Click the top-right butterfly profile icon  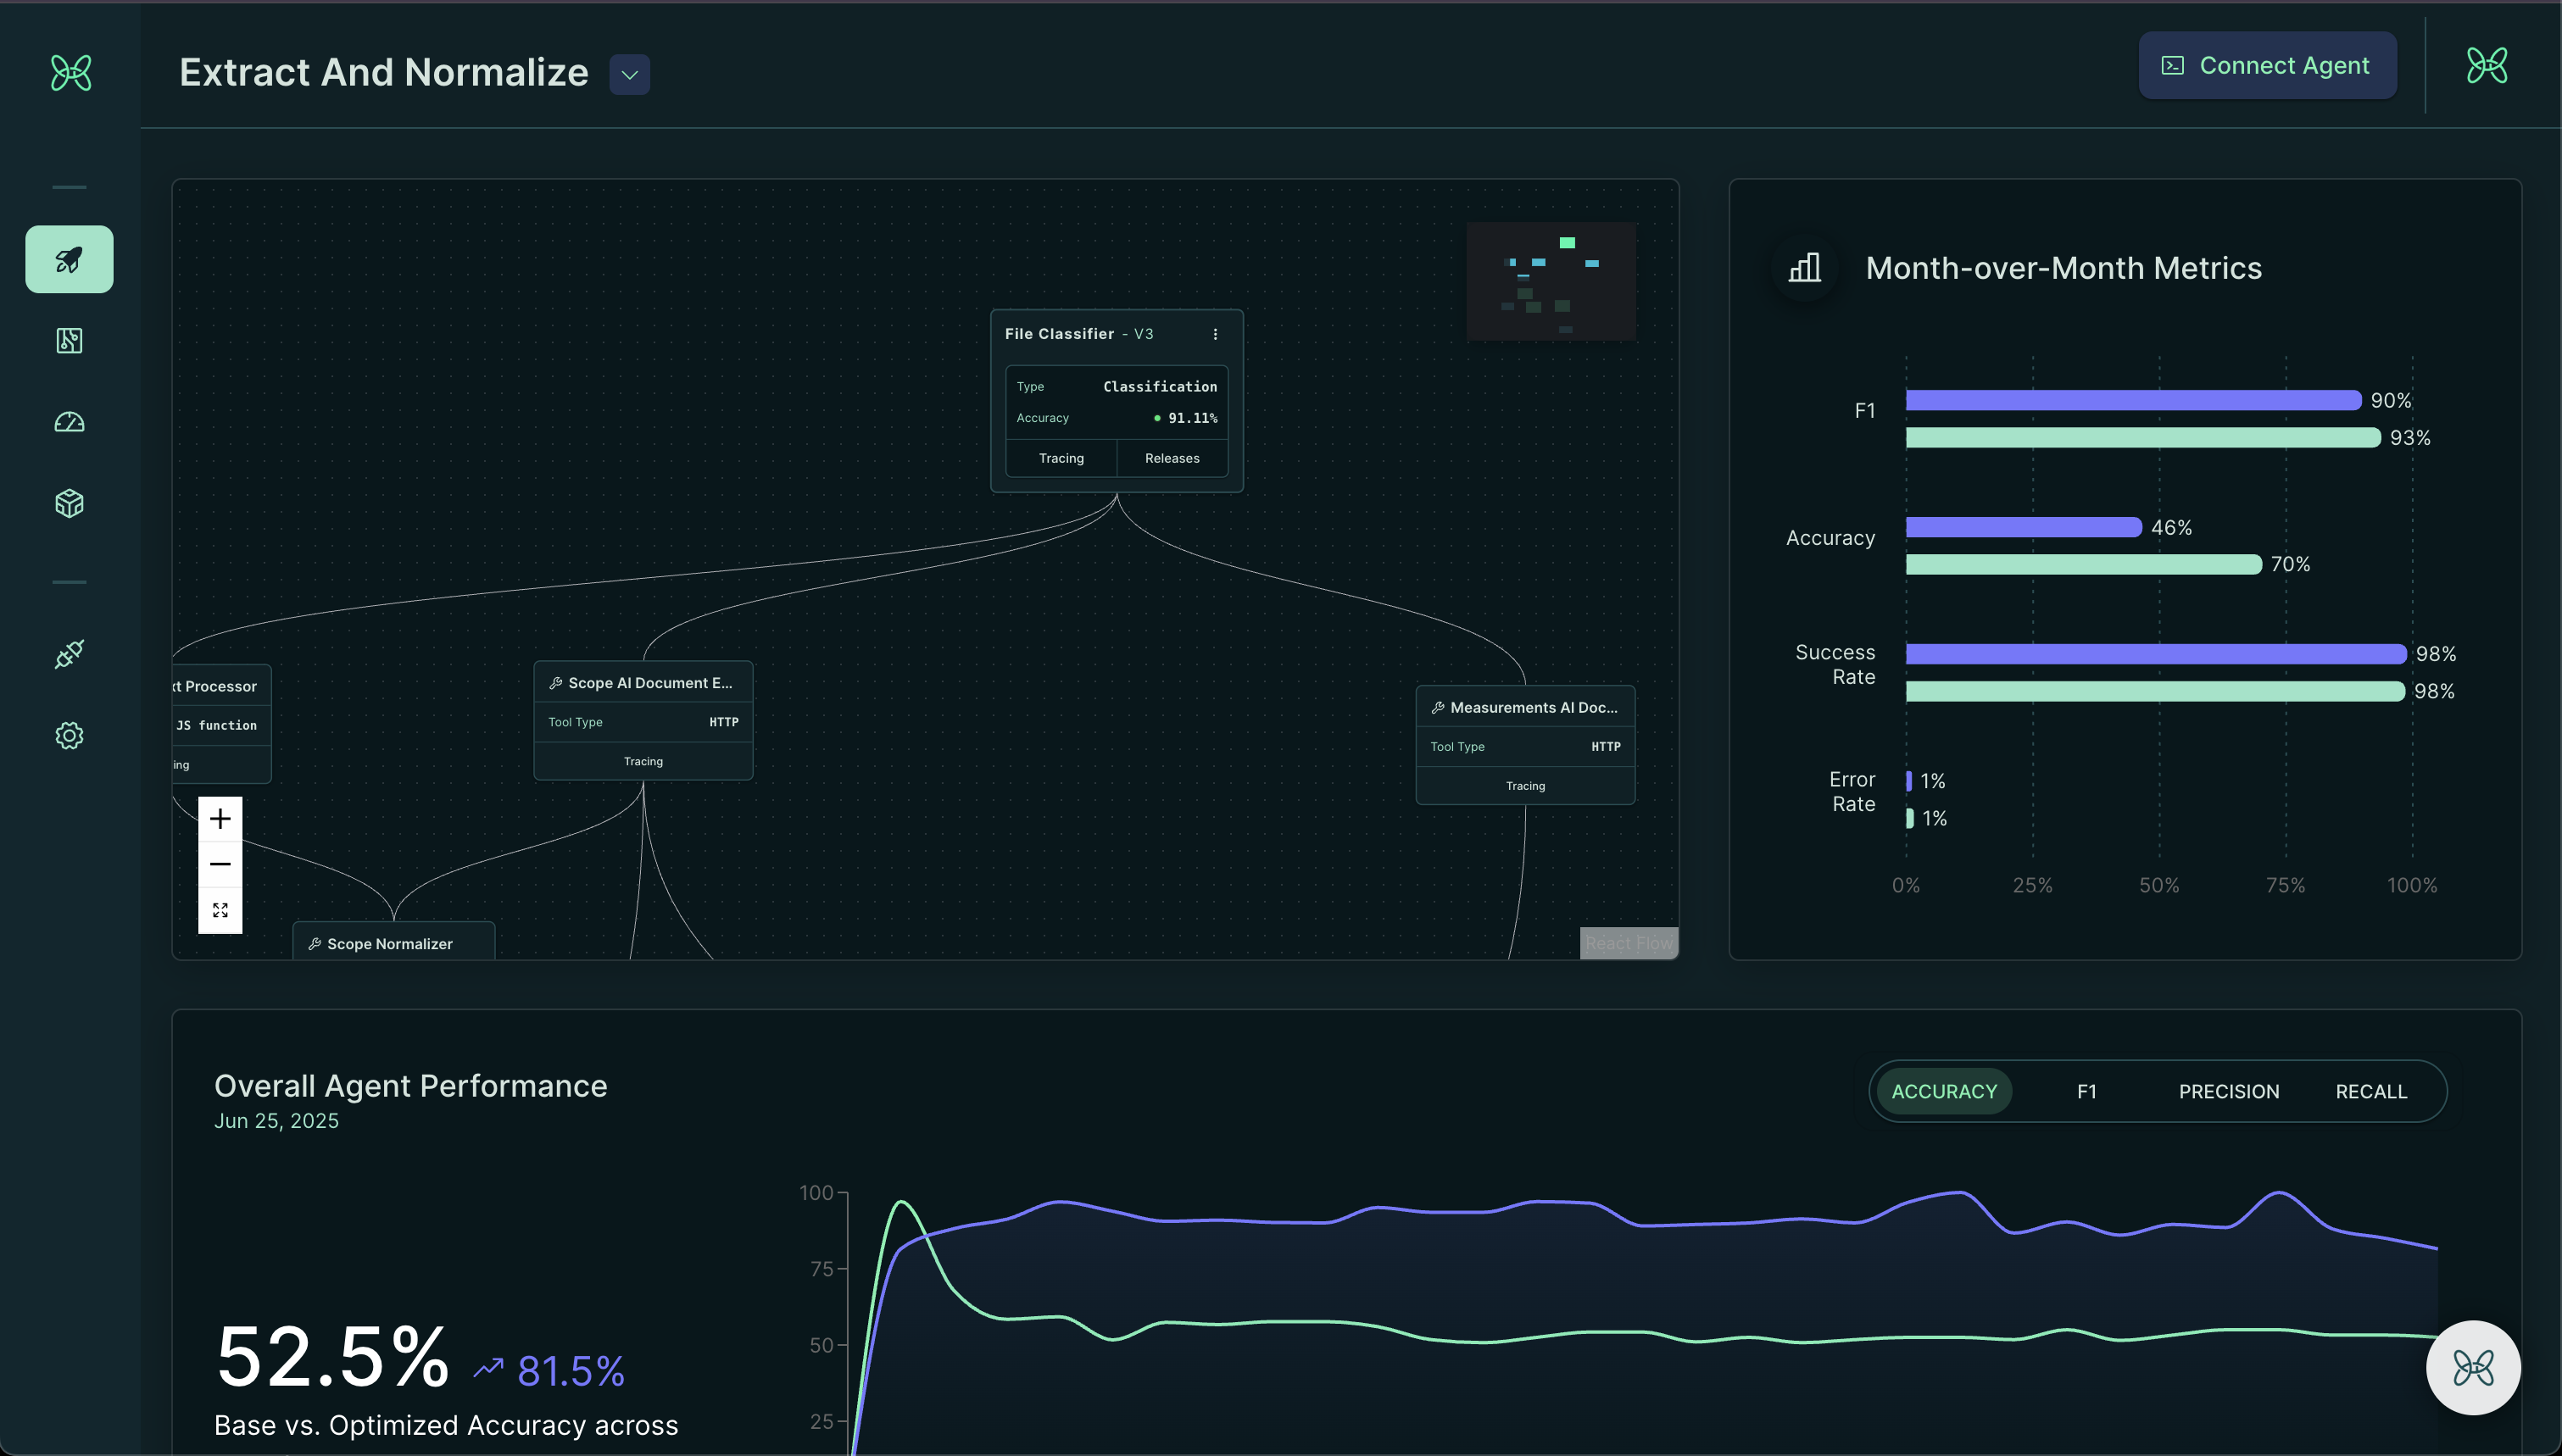point(2486,66)
